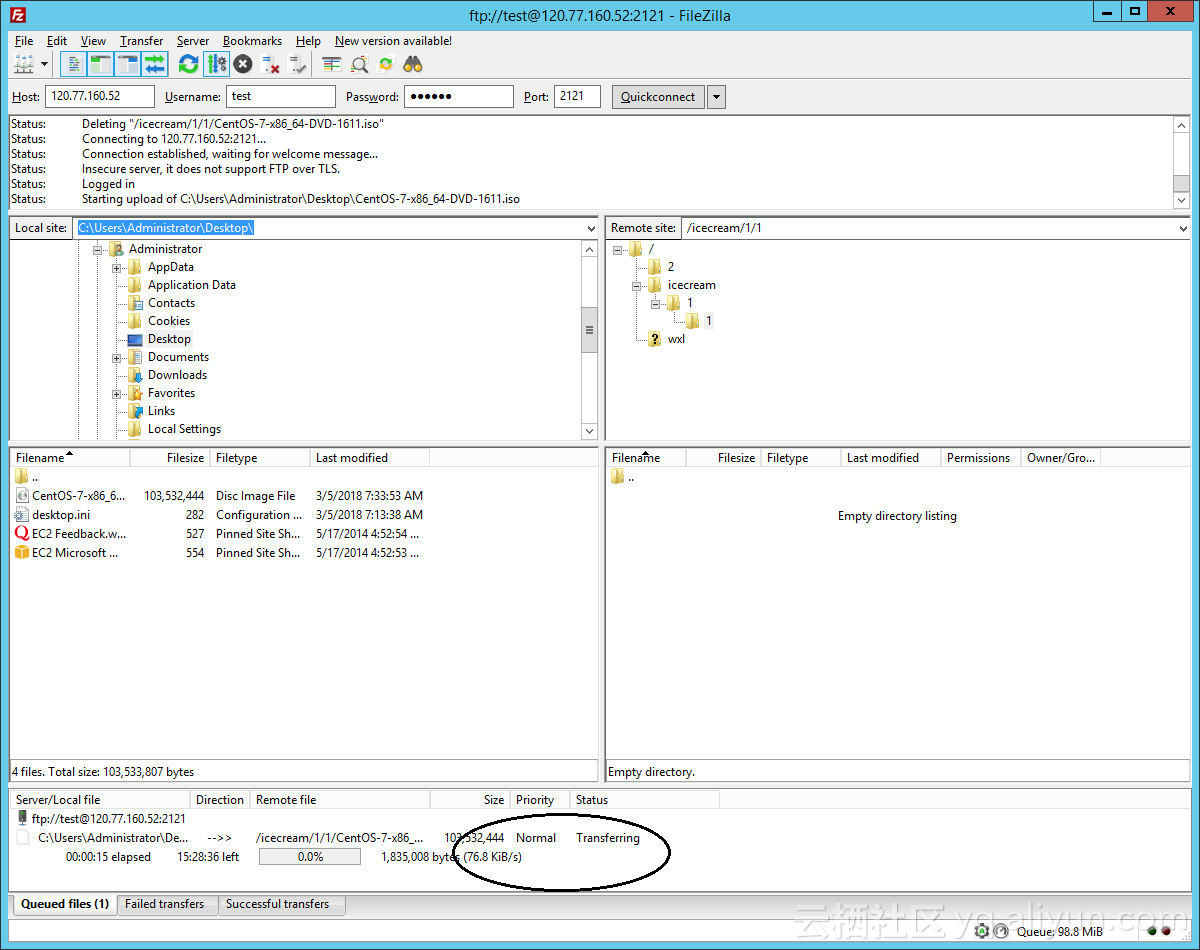Click the Host input field

coord(100,97)
